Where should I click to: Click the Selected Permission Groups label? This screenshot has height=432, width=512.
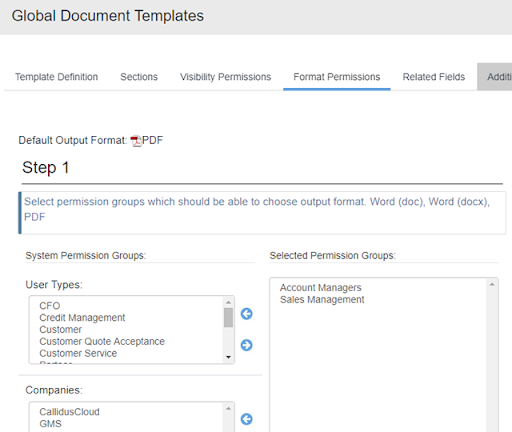pos(332,256)
